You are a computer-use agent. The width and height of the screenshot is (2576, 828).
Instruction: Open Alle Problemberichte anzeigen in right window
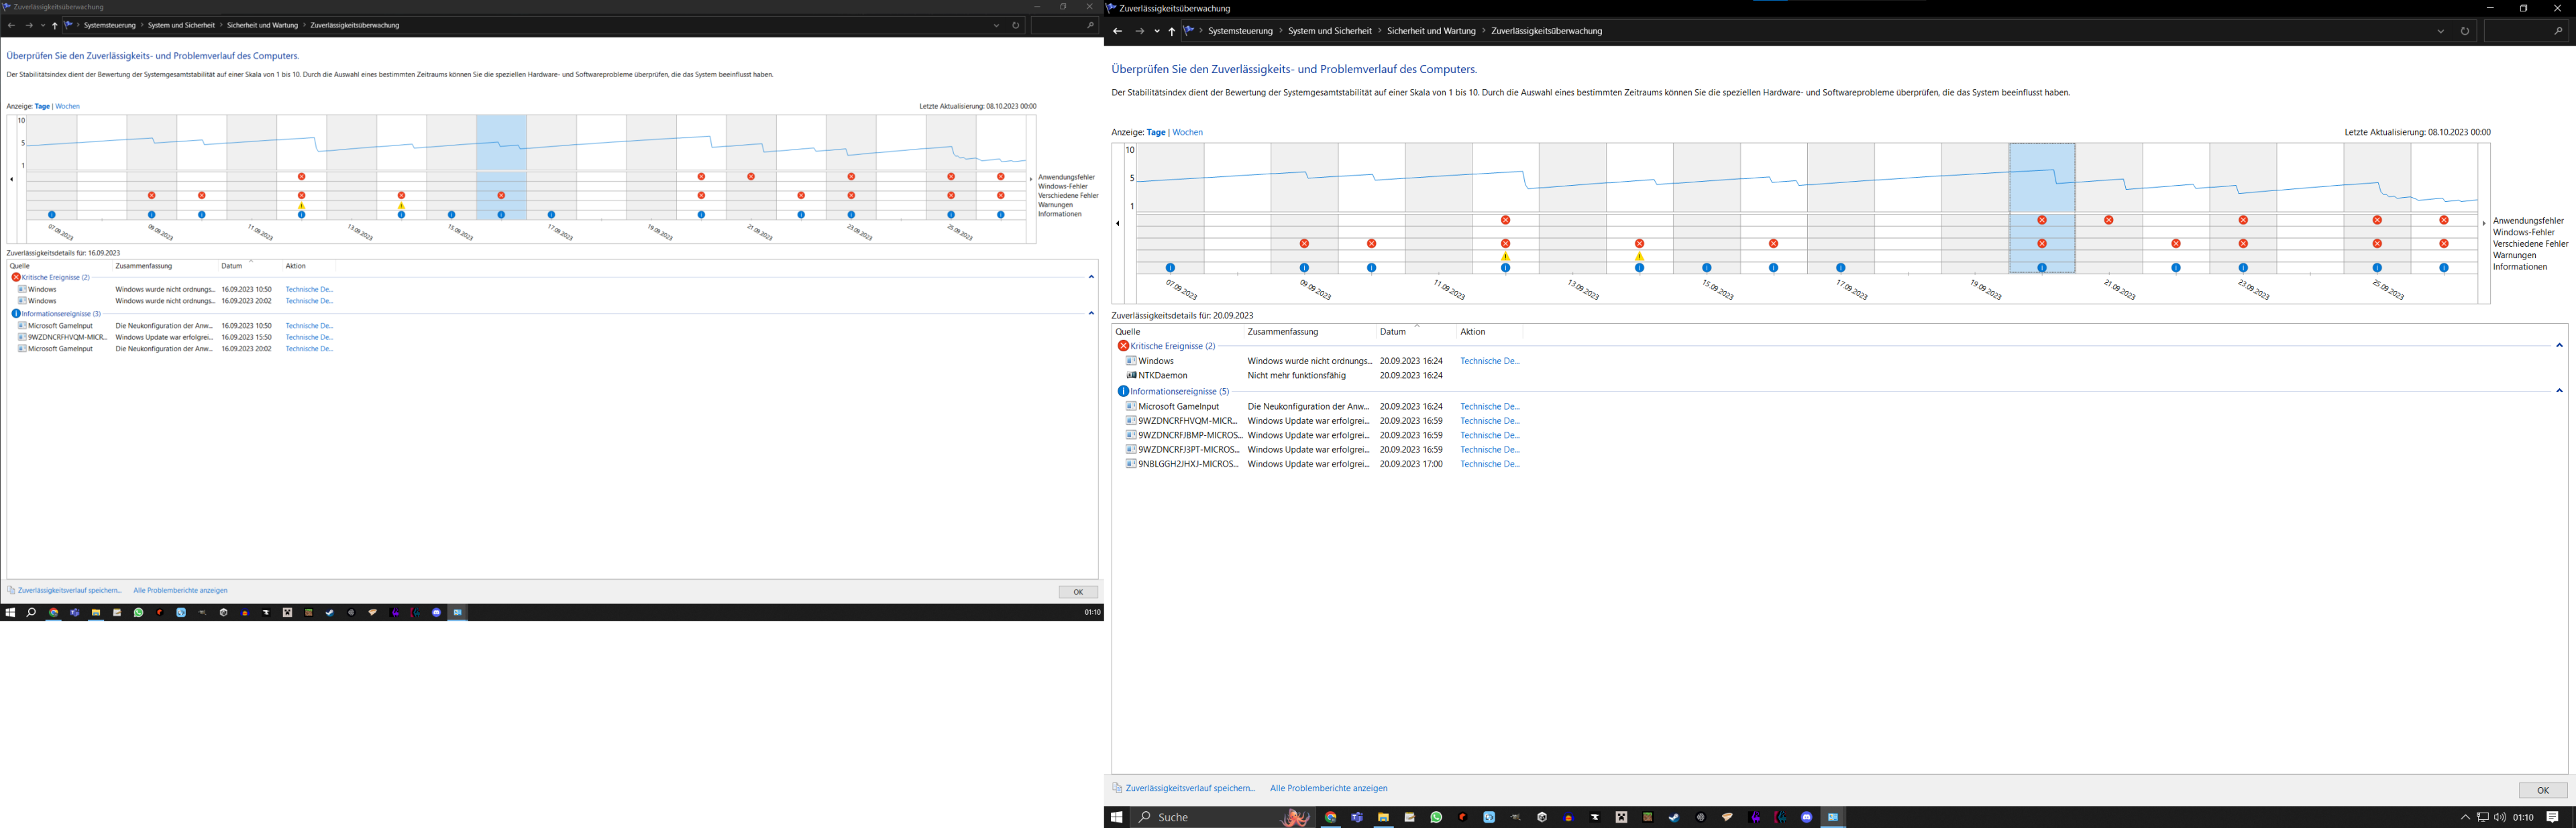click(1328, 788)
